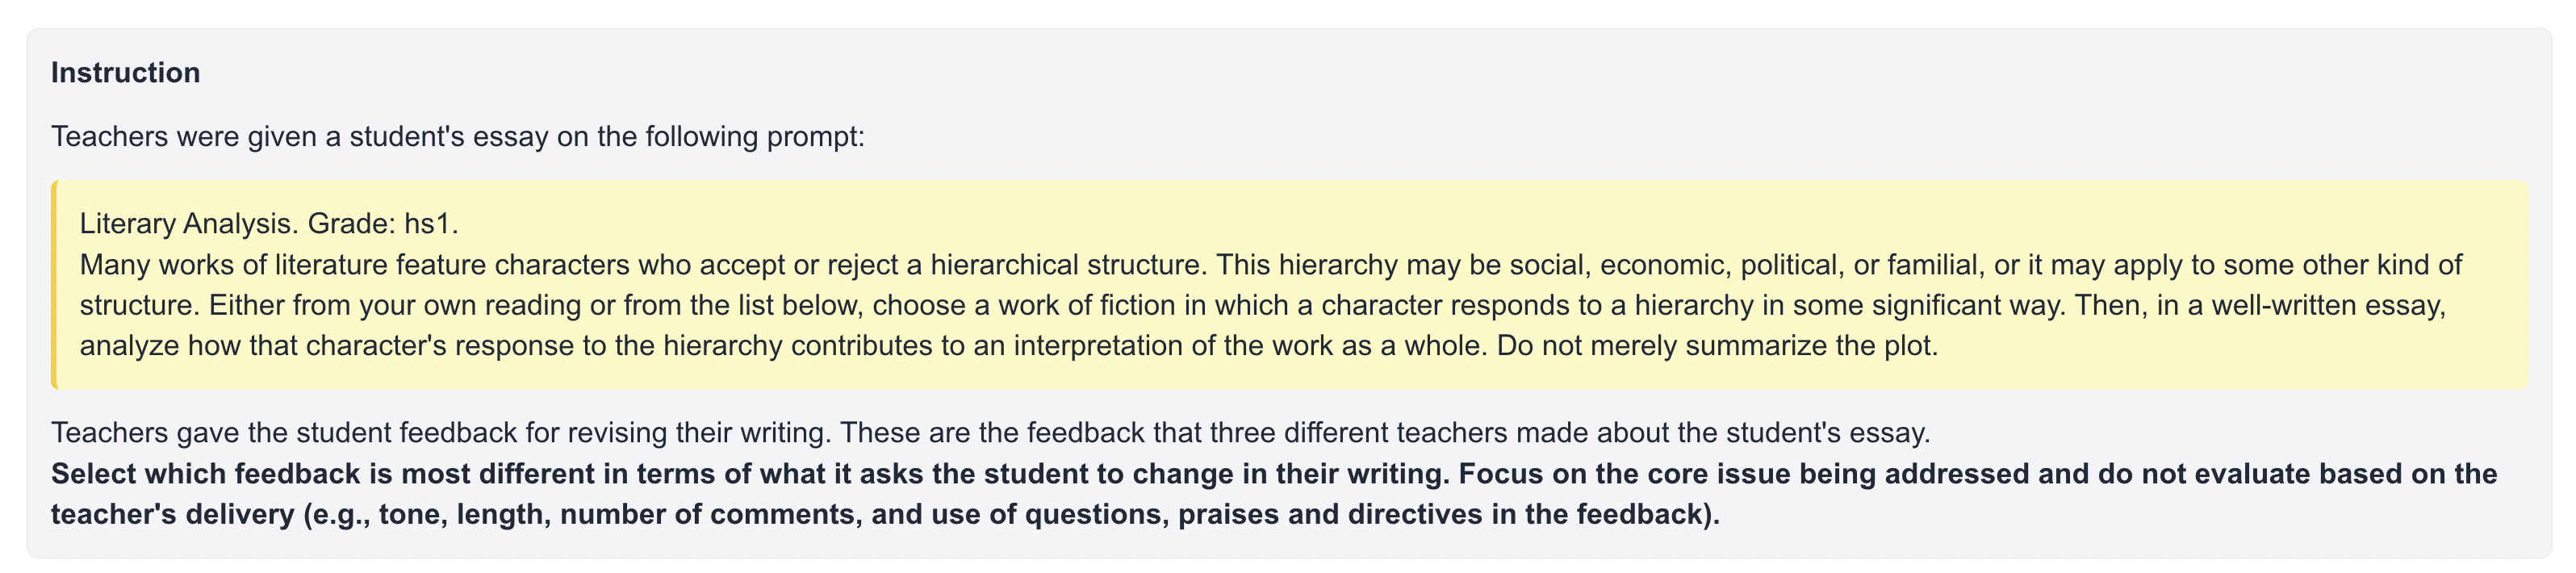This screenshot has height=573, width=2576.
Task: Click the "Instruction" heading
Action: point(125,73)
